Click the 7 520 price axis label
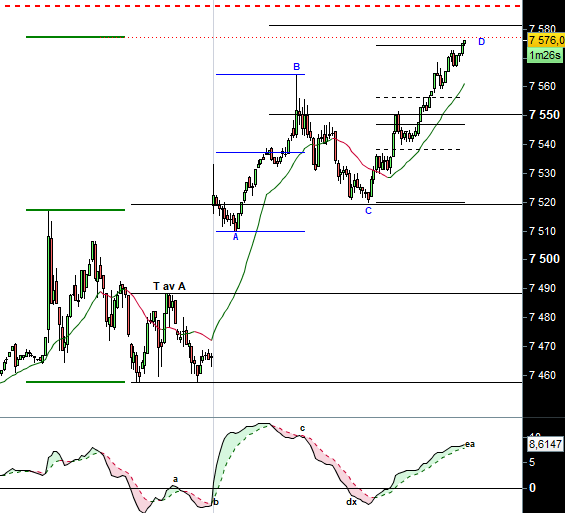 pyautogui.click(x=542, y=202)
